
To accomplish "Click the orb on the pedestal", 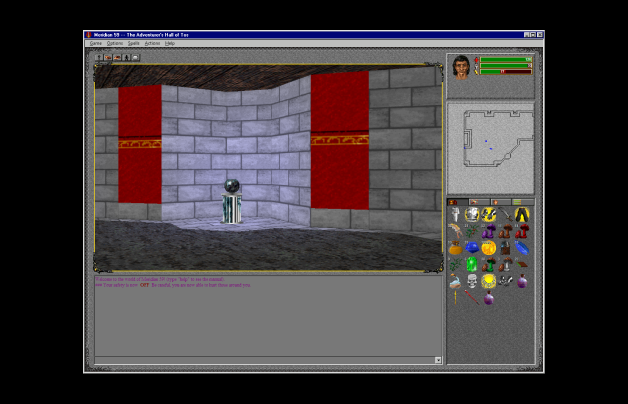I will tap(232, 186).
